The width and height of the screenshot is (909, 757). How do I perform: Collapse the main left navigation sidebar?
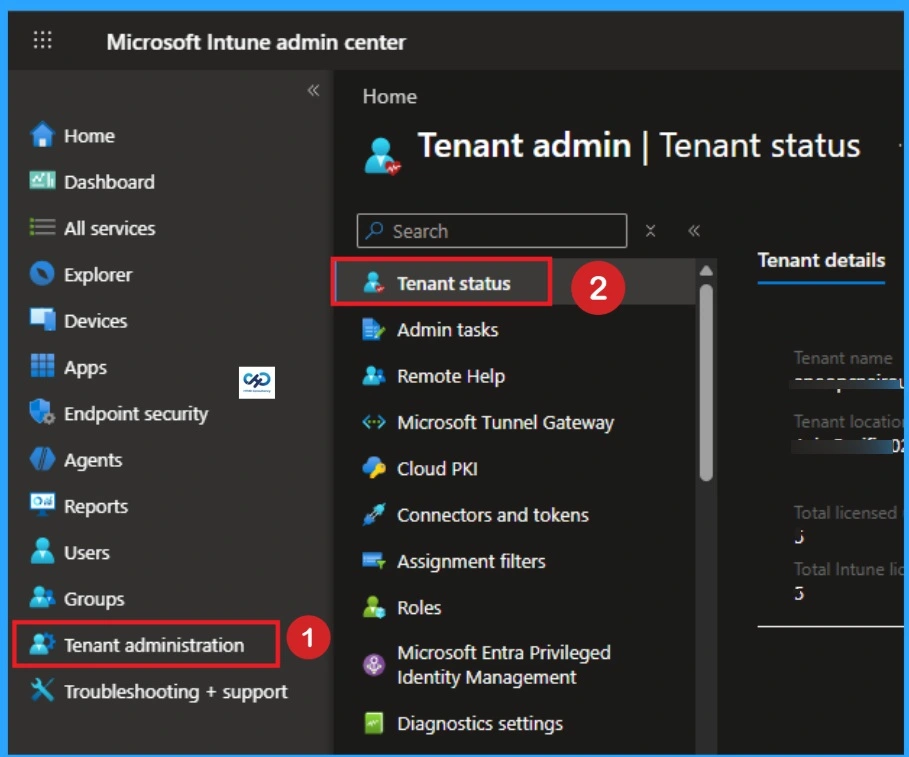click(314, 90)
